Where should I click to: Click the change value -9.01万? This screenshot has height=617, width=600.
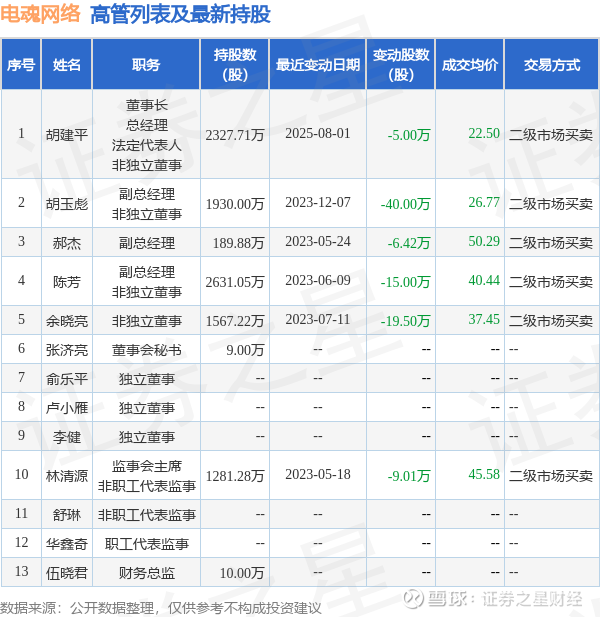[x=409, y=476]
